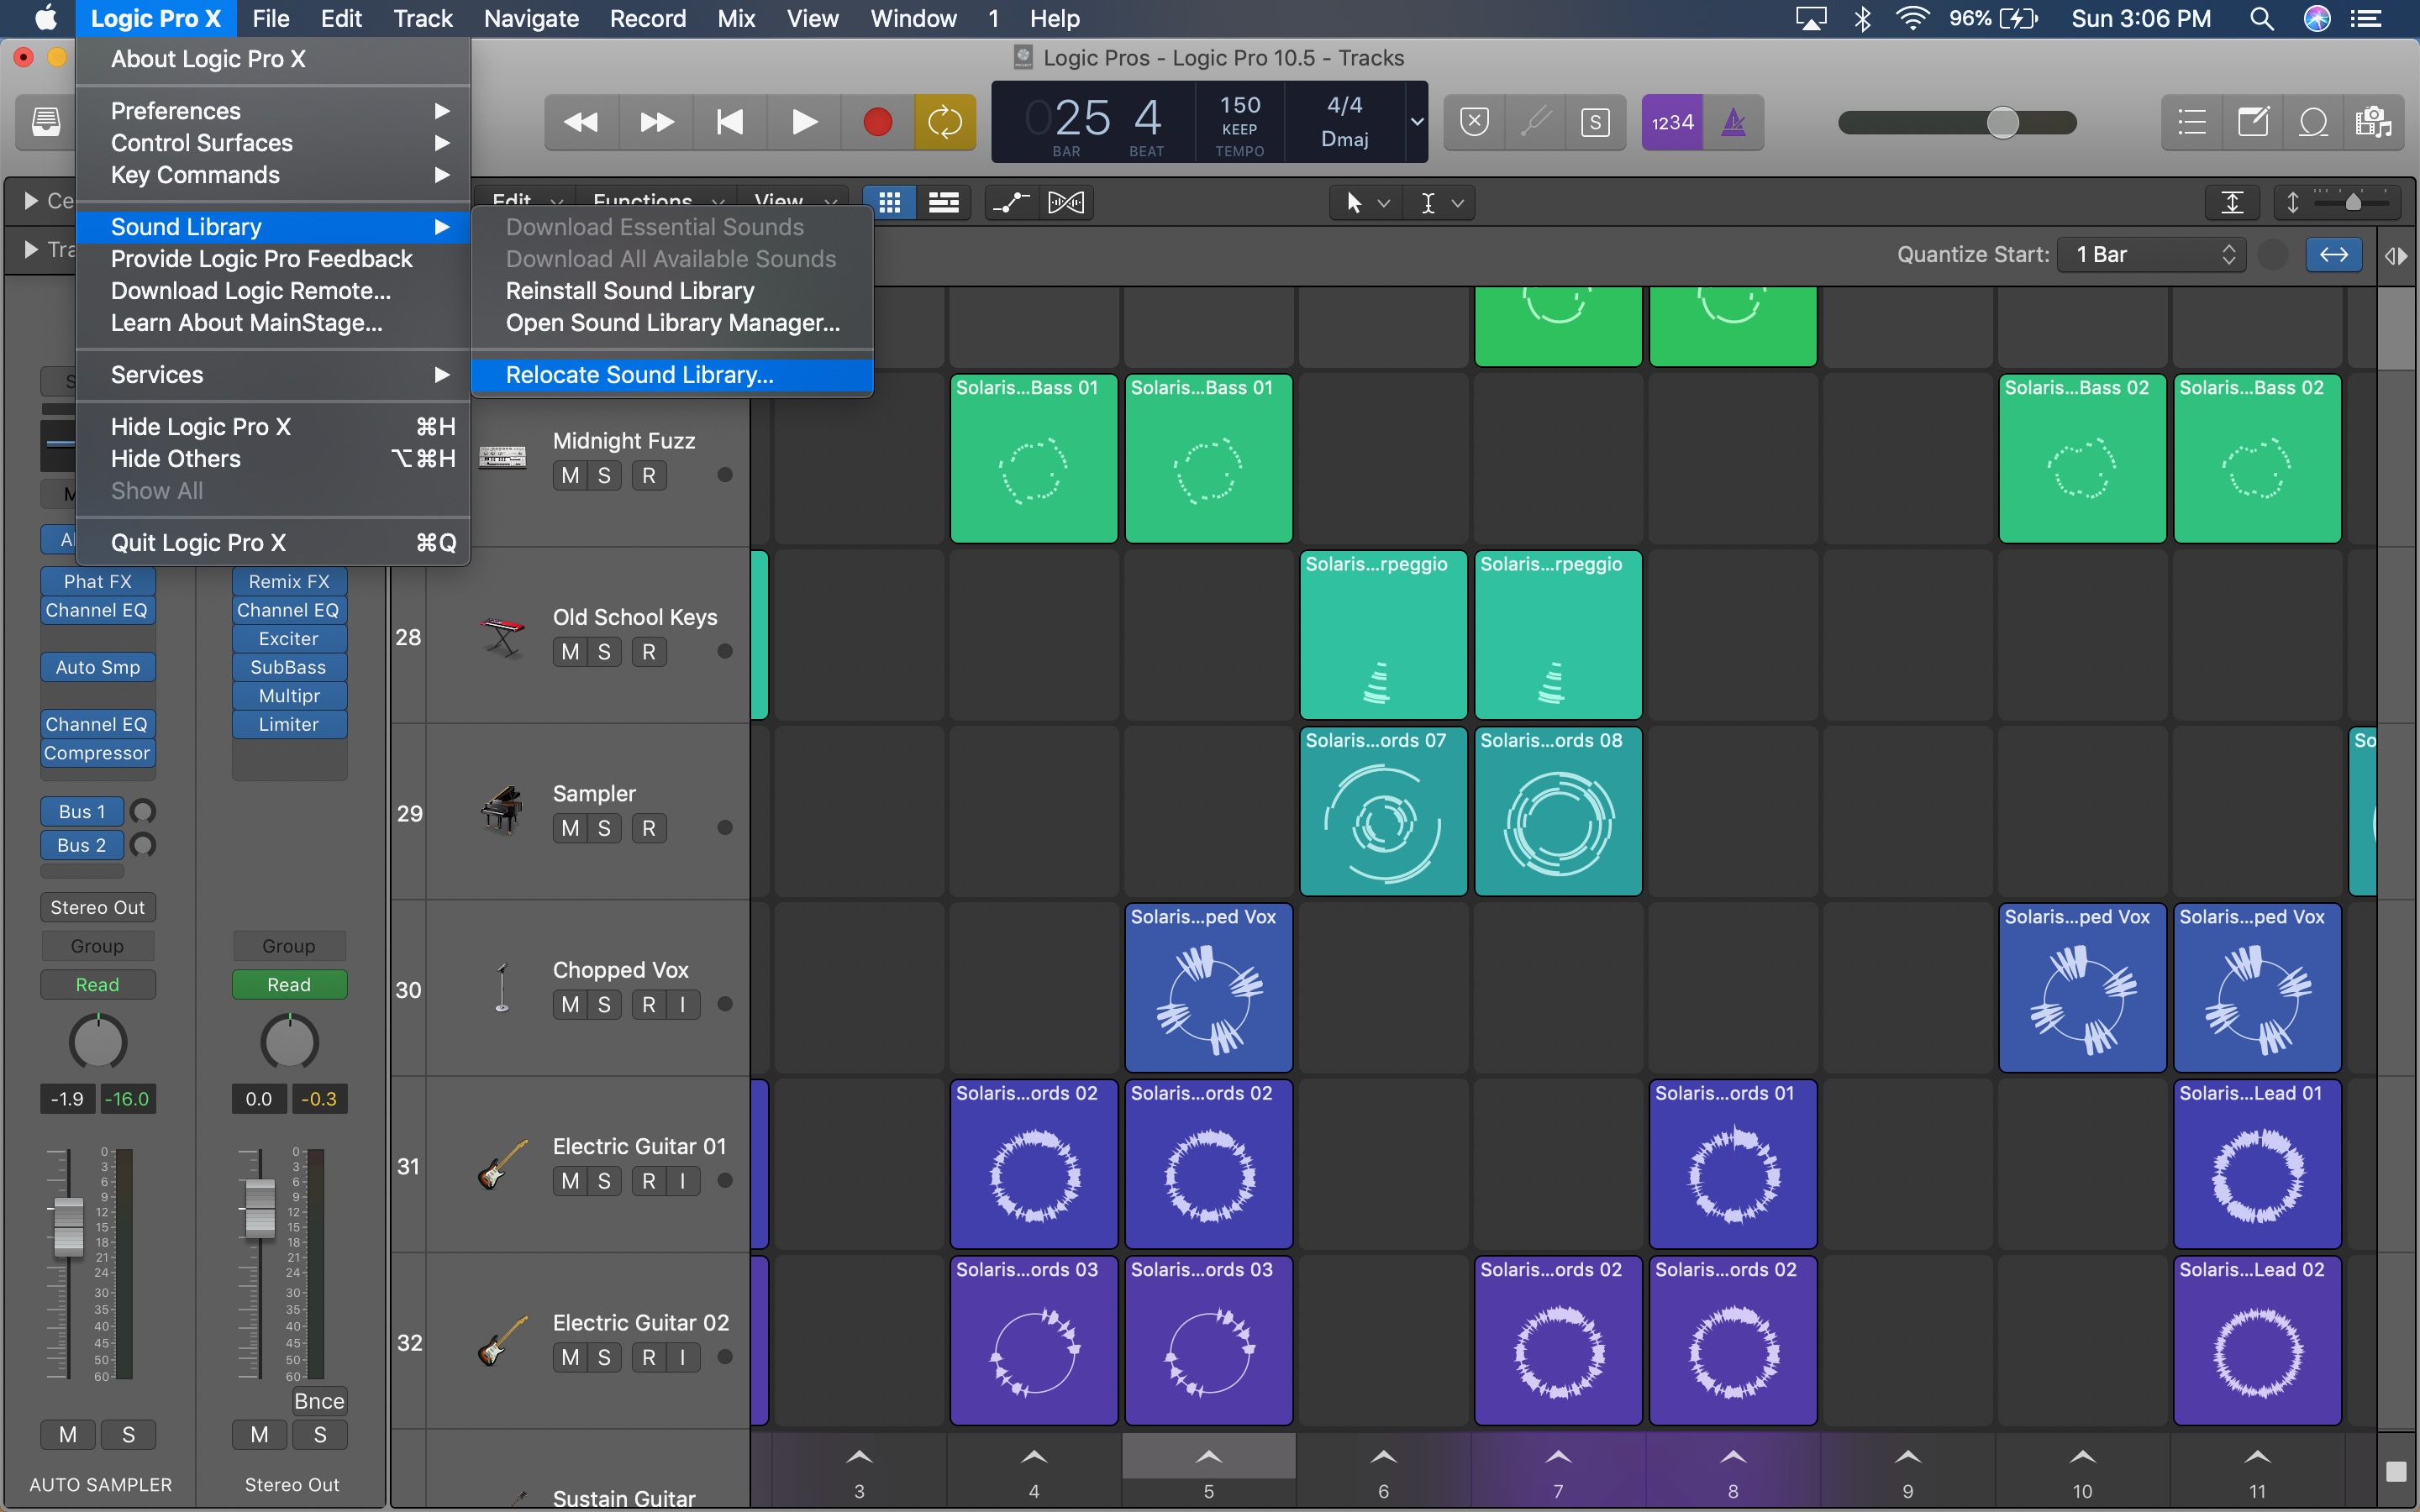The image size is (2420, 1512).
Task: Enable Flex editing mode
Action: (x=1066, y=202)
